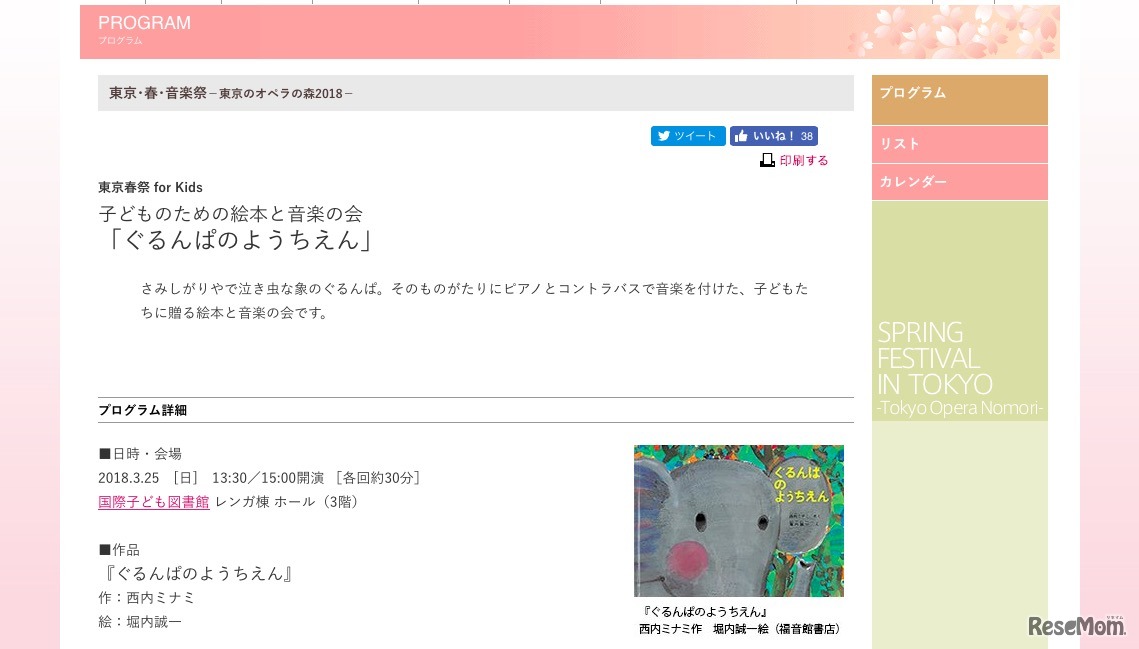Click the printer icon
The height and width of the screenshot is (649, 1139).
click(x=767, y=160)
